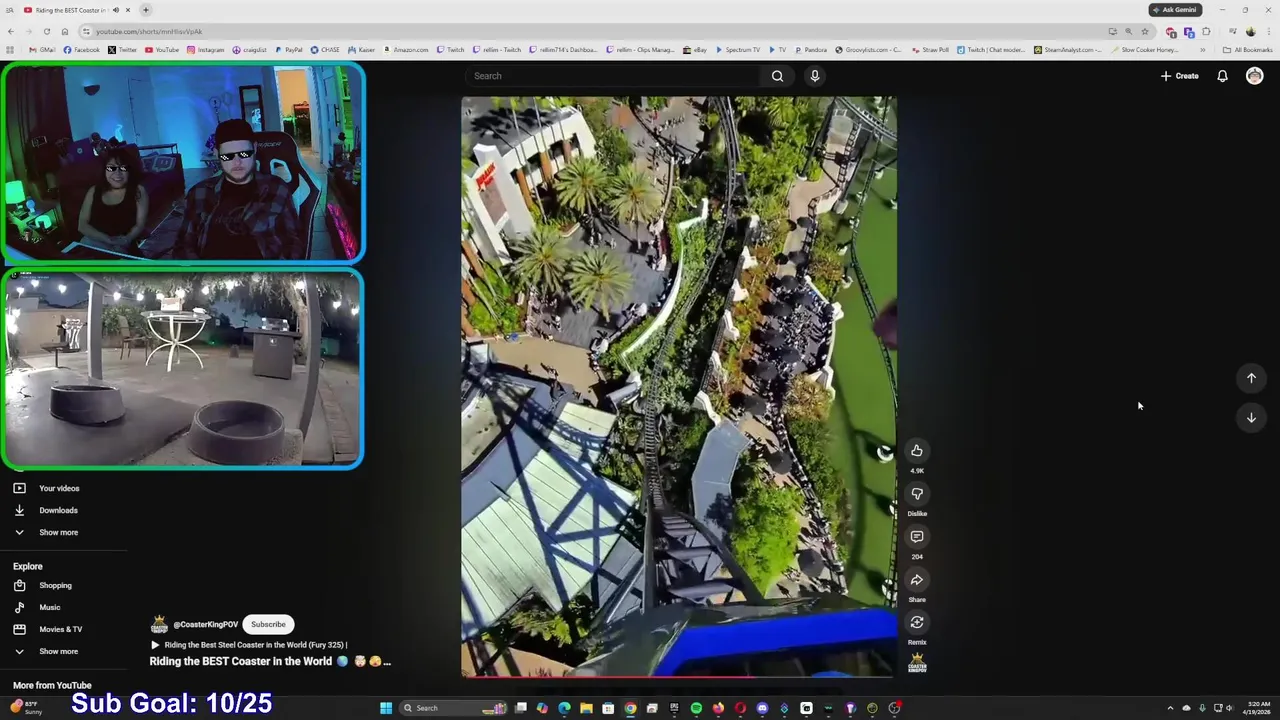
Task: Open the Windows Start menu
Action: [x=386, y=708]
